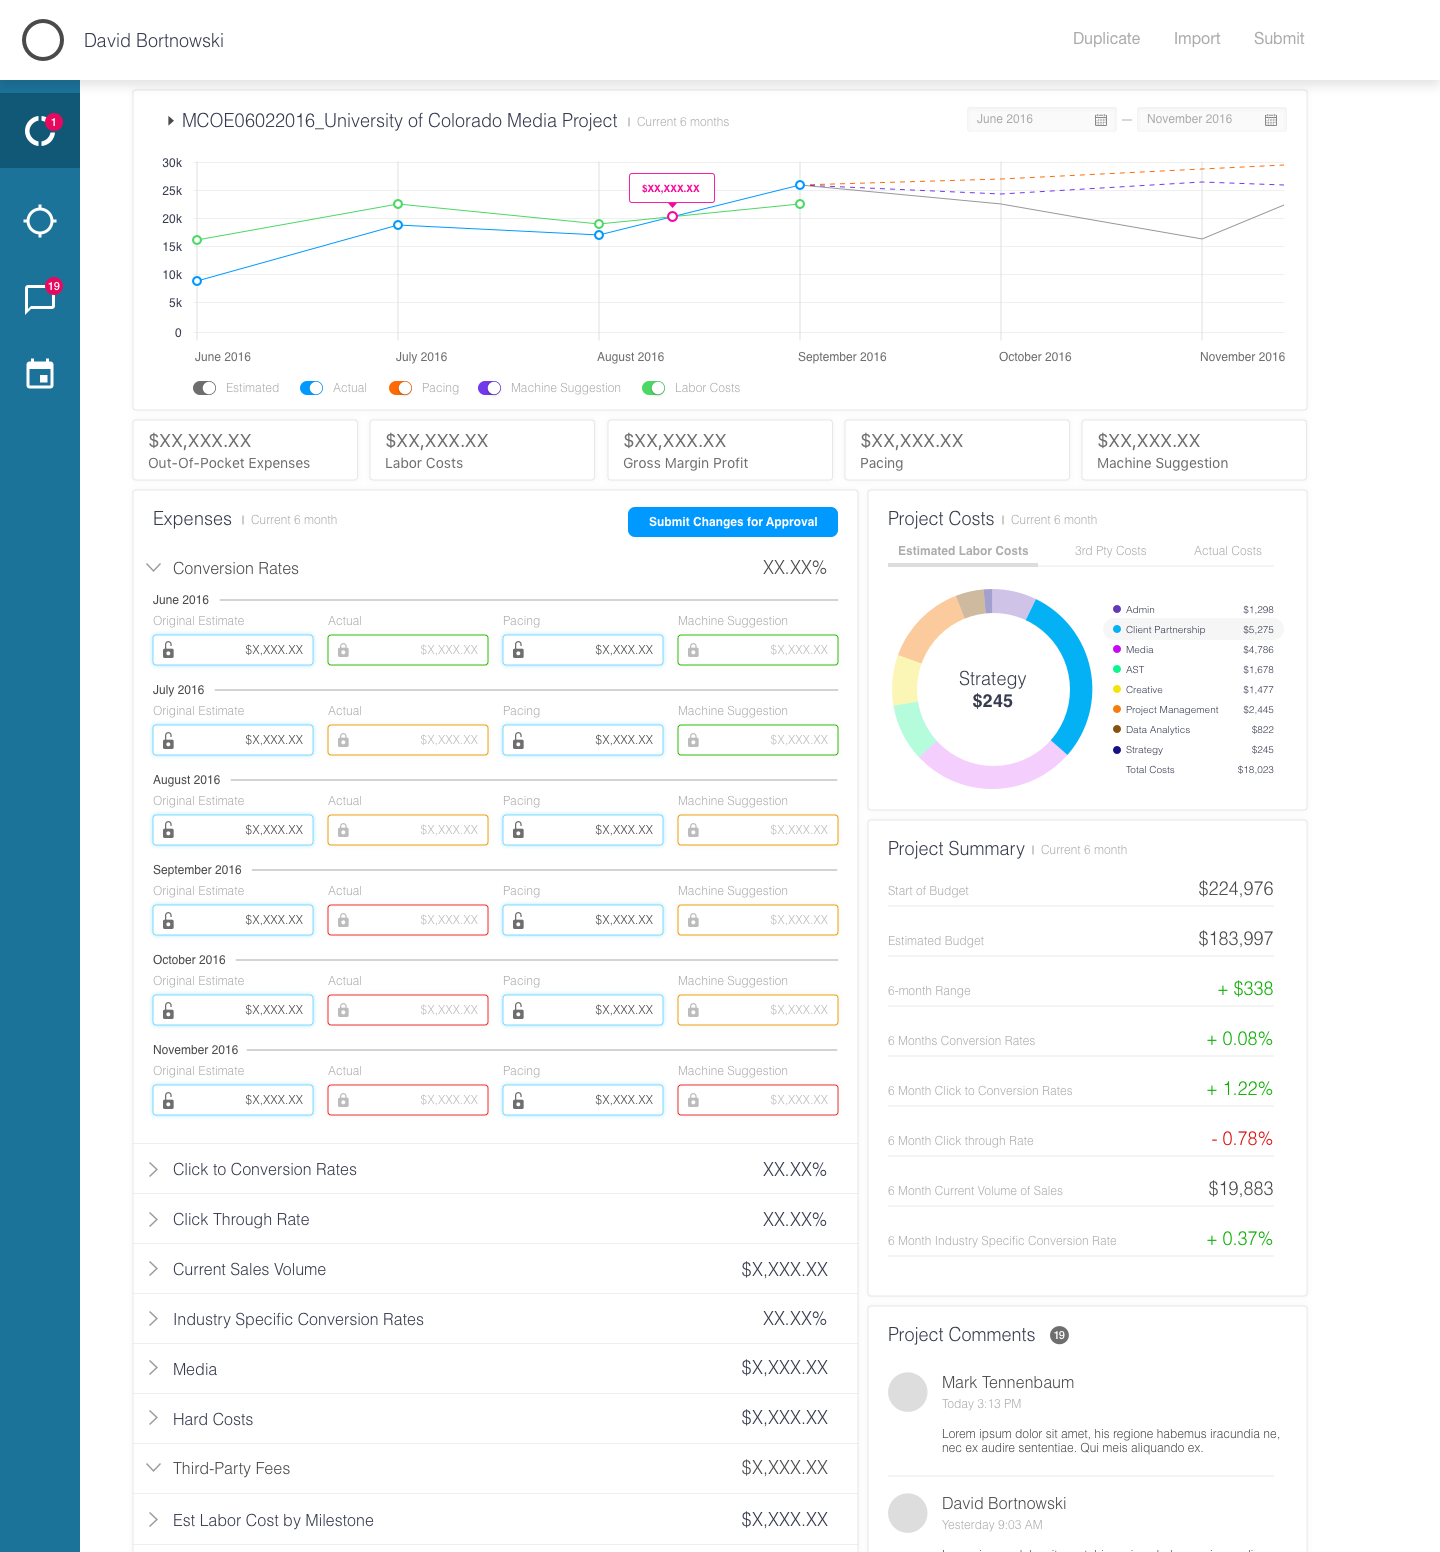
Task: Open the Out-Of-Pocket Expenses card
Action: point(245,450)
